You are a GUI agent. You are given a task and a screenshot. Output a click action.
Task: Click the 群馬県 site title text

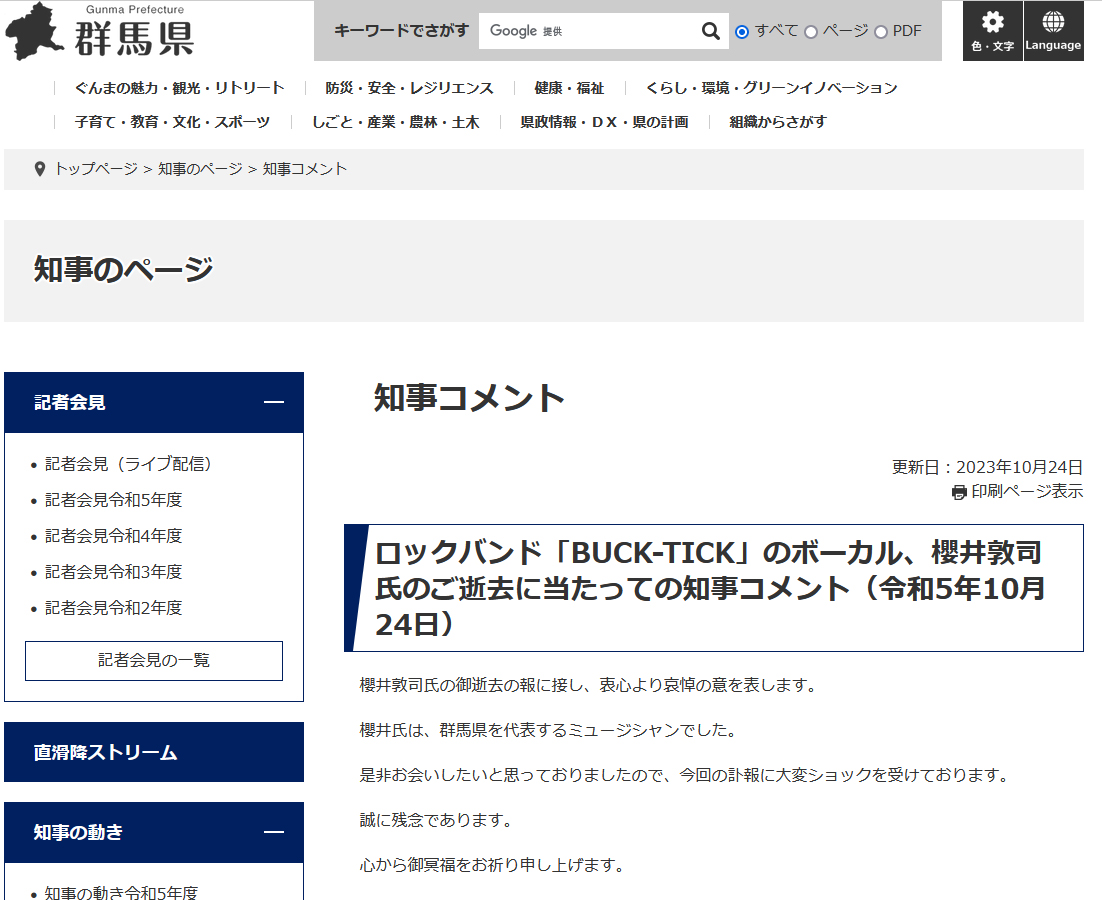[134, 39]
